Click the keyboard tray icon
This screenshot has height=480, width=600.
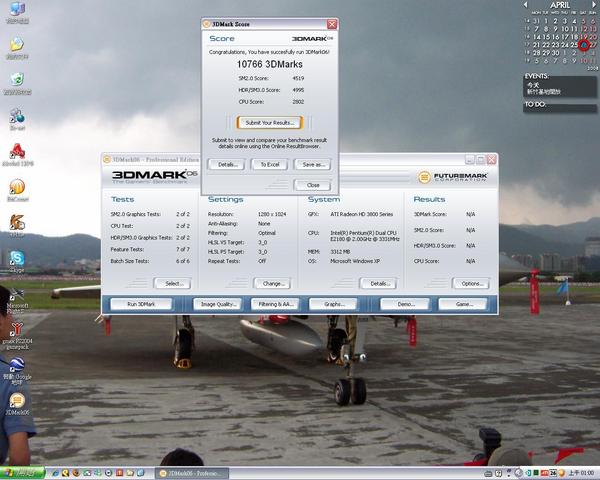(488, 474)
